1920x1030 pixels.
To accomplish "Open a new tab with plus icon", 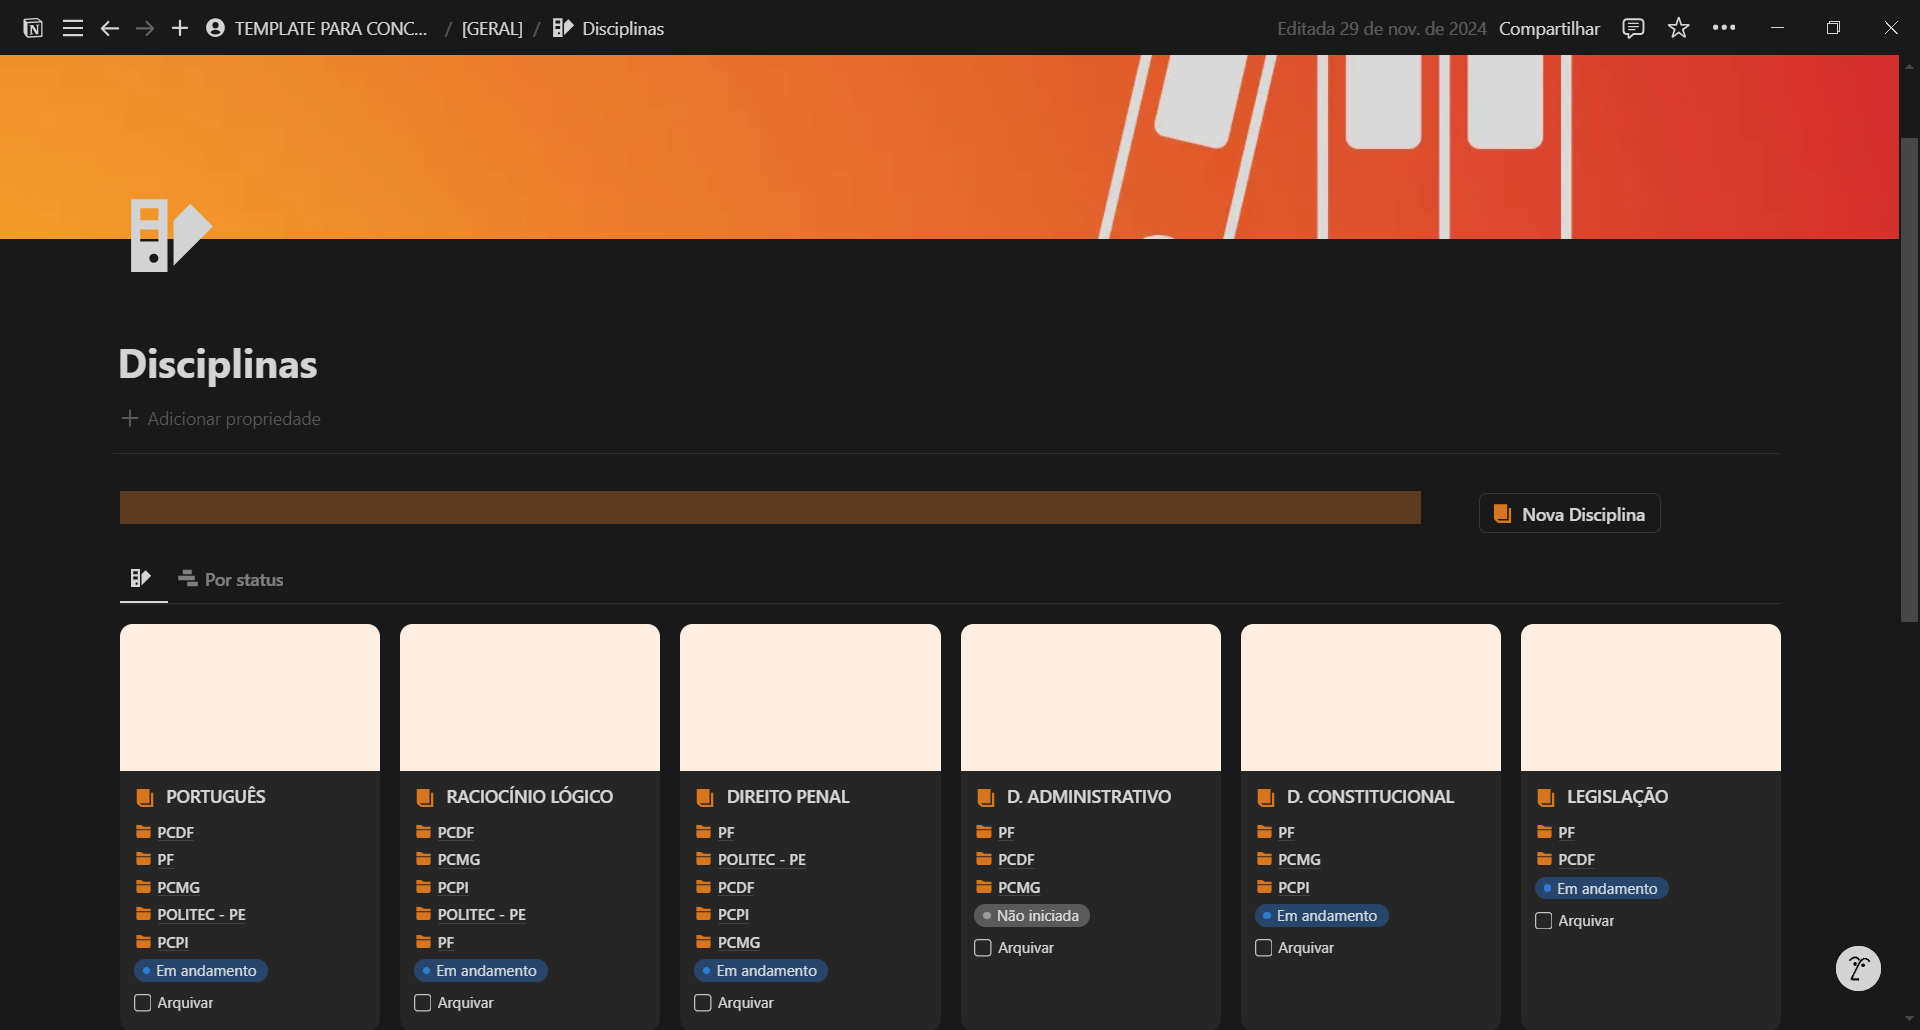I will point(180,28).
